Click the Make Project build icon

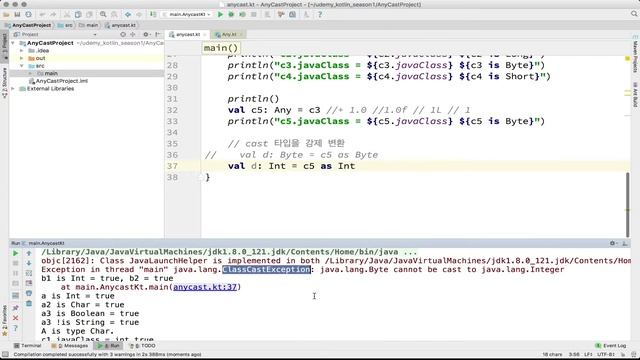pos(153,15)
